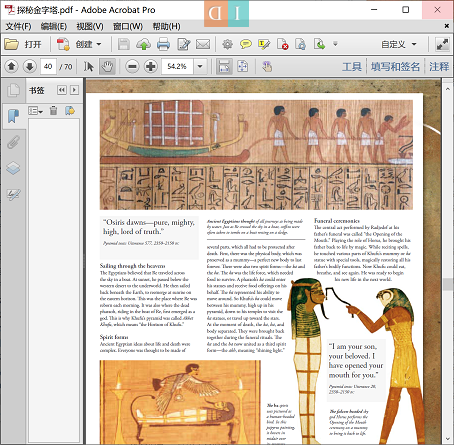Close the document with small x
Viewport: 454px width, 445px height.
(447, 26)
